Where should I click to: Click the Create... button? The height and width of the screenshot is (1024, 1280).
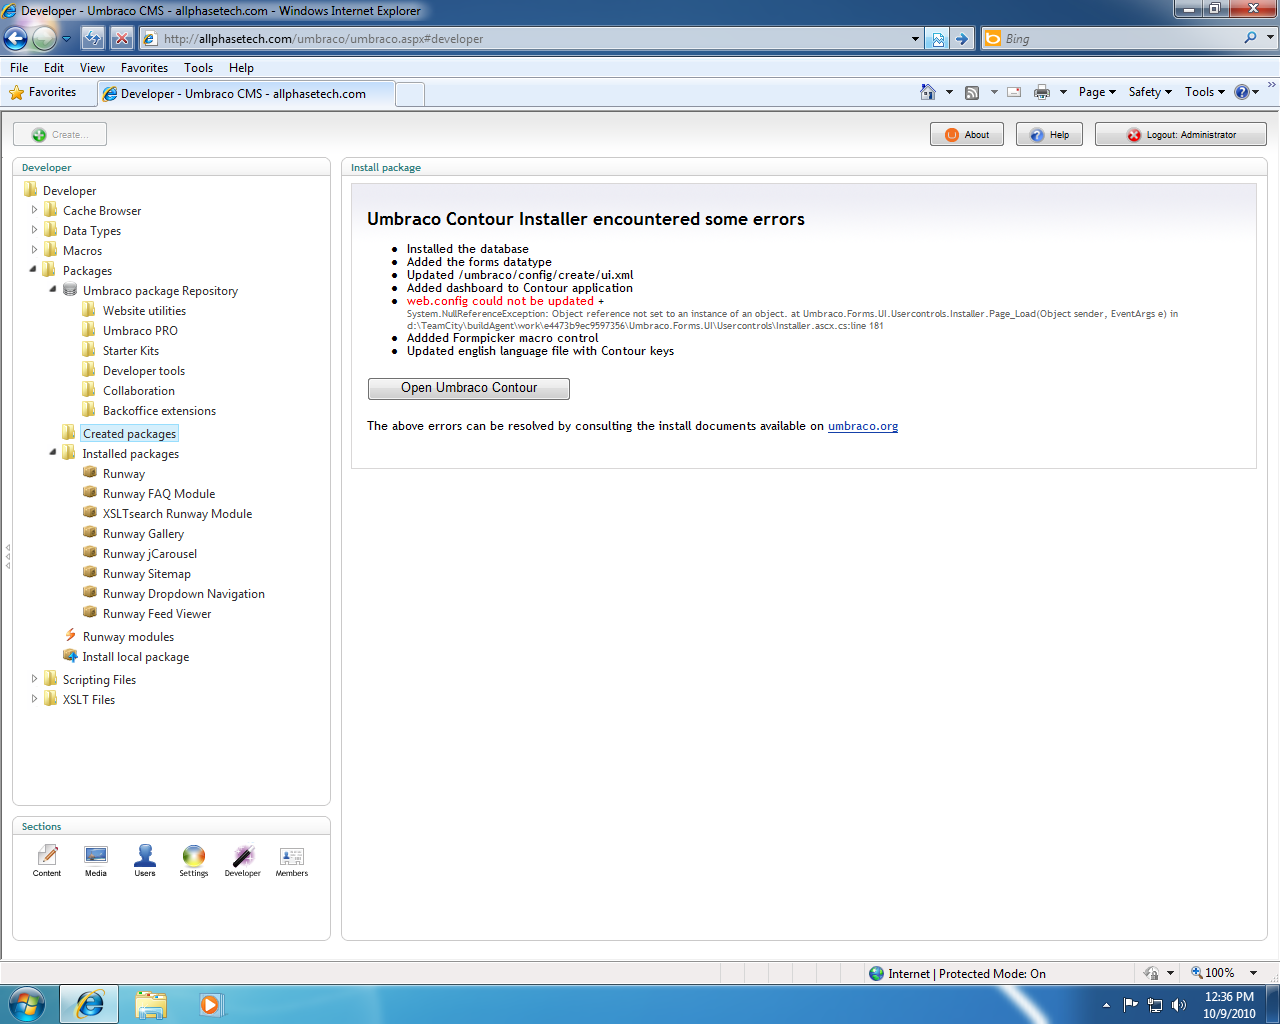60,134
